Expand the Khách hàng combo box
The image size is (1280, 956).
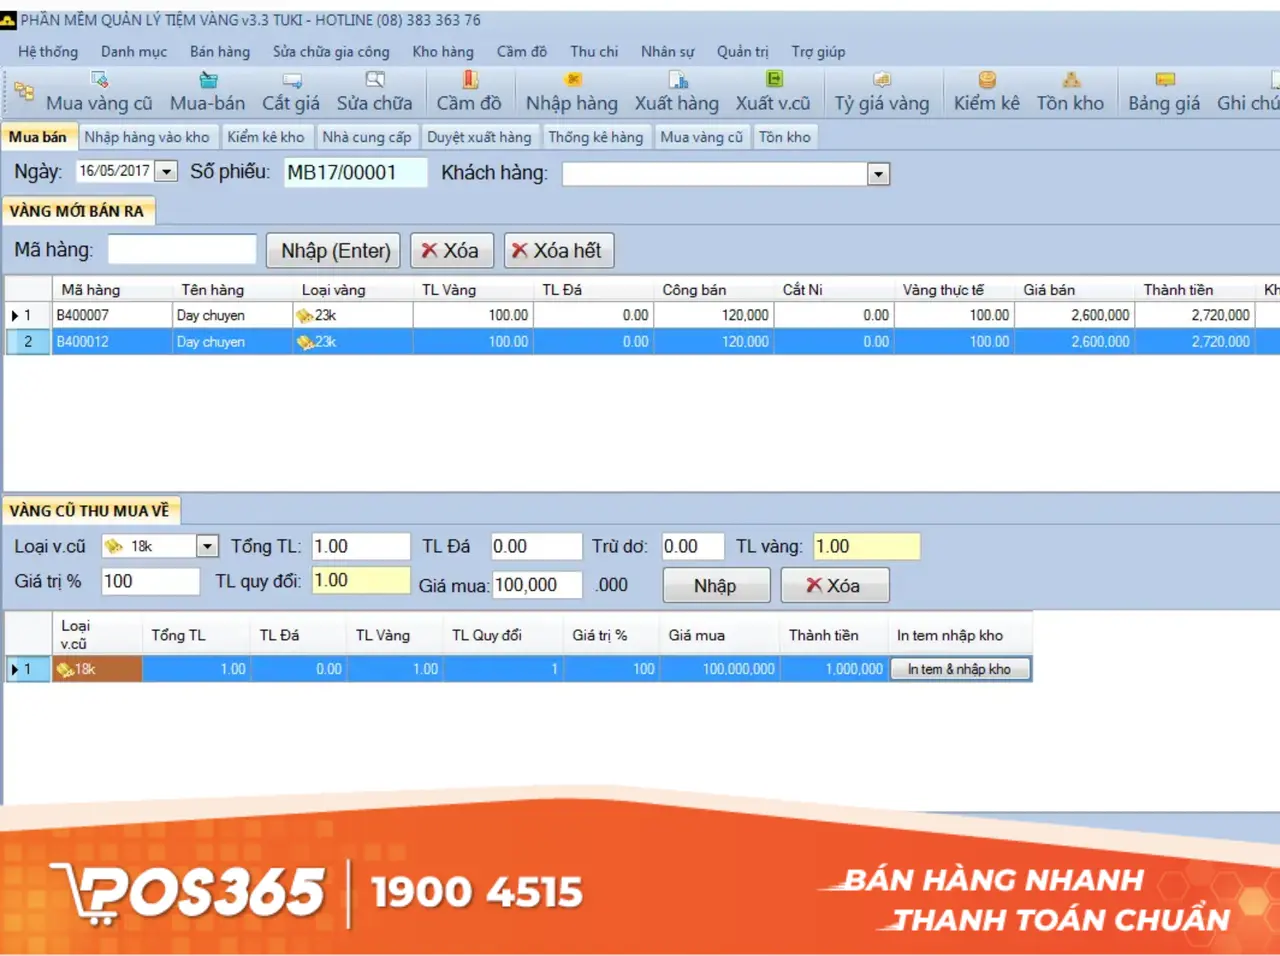click(878, 175)
